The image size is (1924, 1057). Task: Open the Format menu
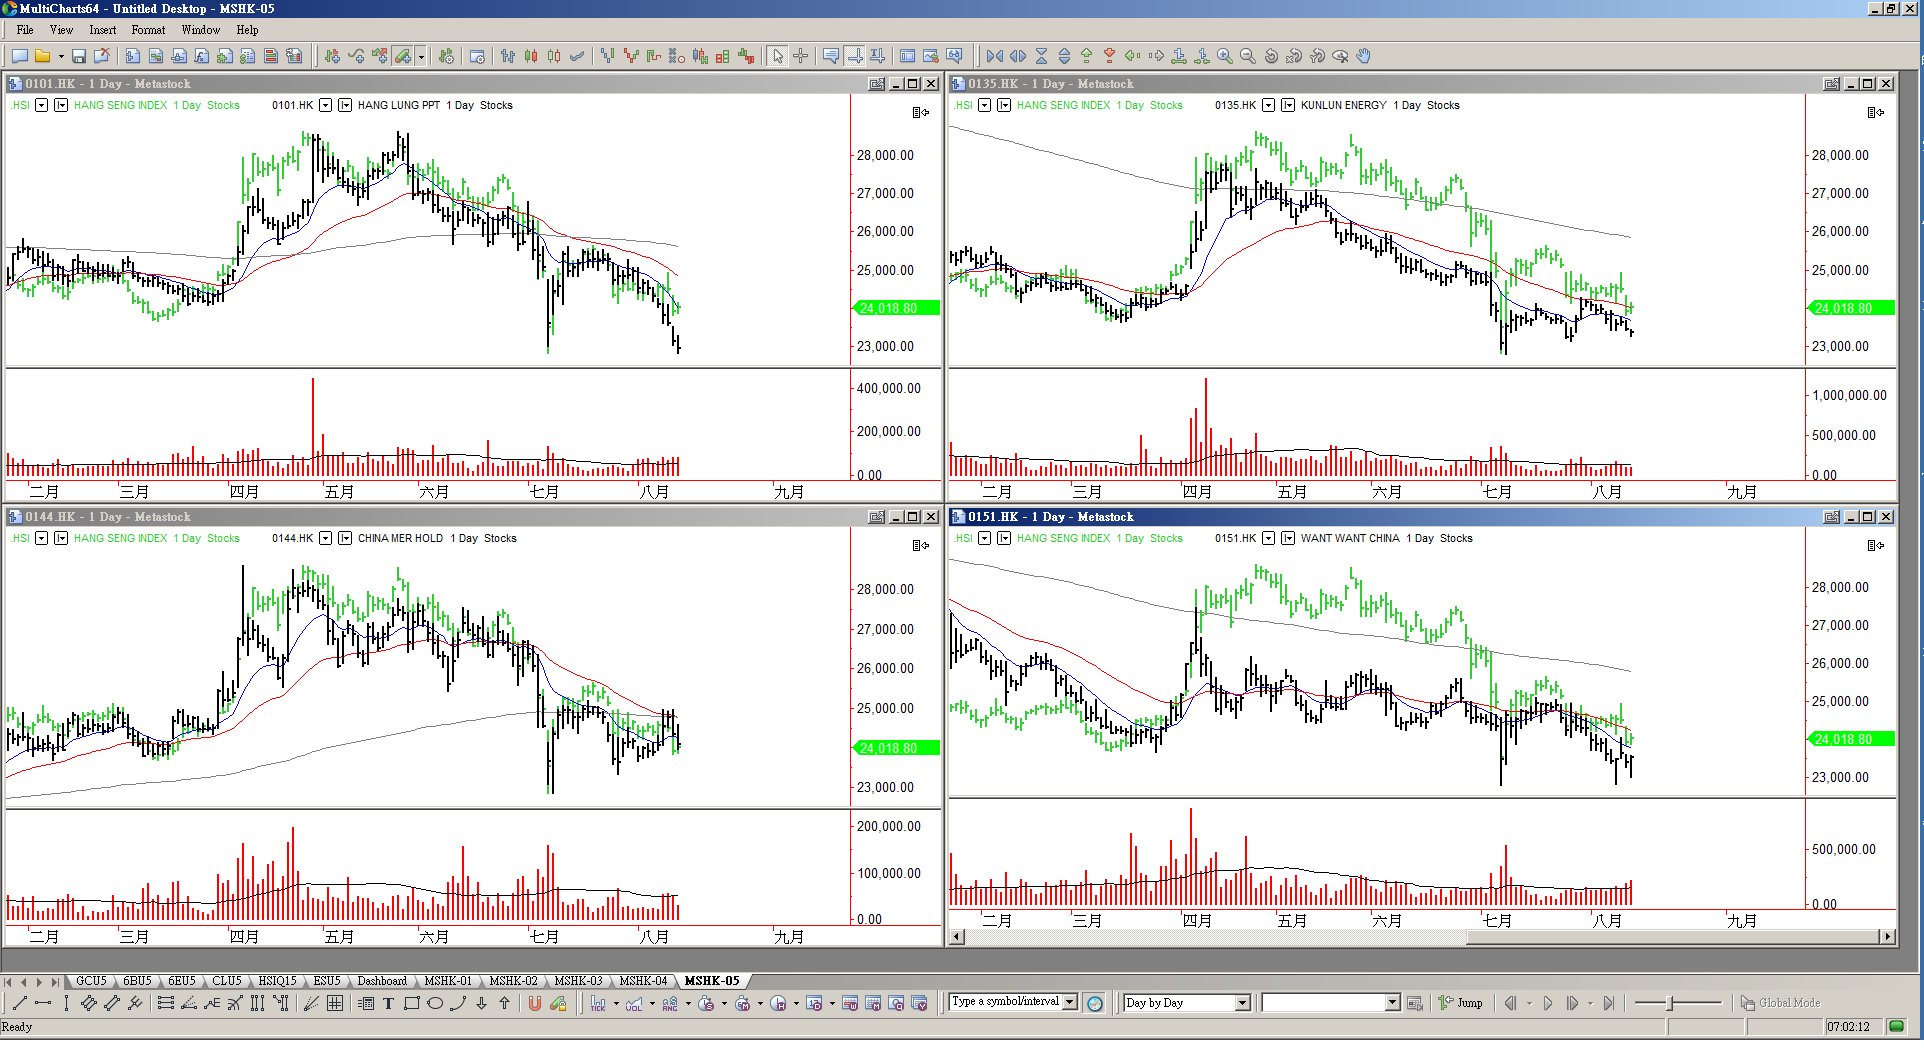coord(148,30)
